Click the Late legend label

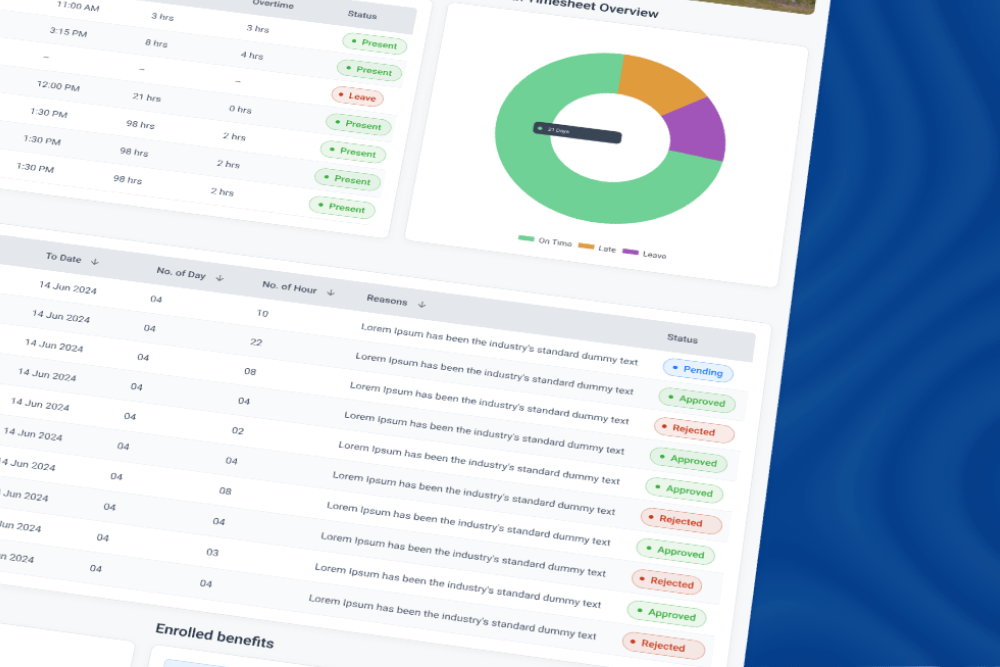click(x=607, y=249)
